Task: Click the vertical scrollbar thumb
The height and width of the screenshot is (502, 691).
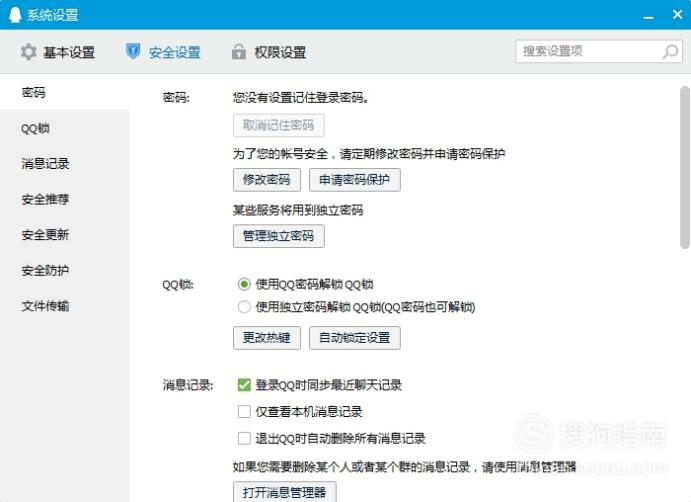Action: coord(684,168)
